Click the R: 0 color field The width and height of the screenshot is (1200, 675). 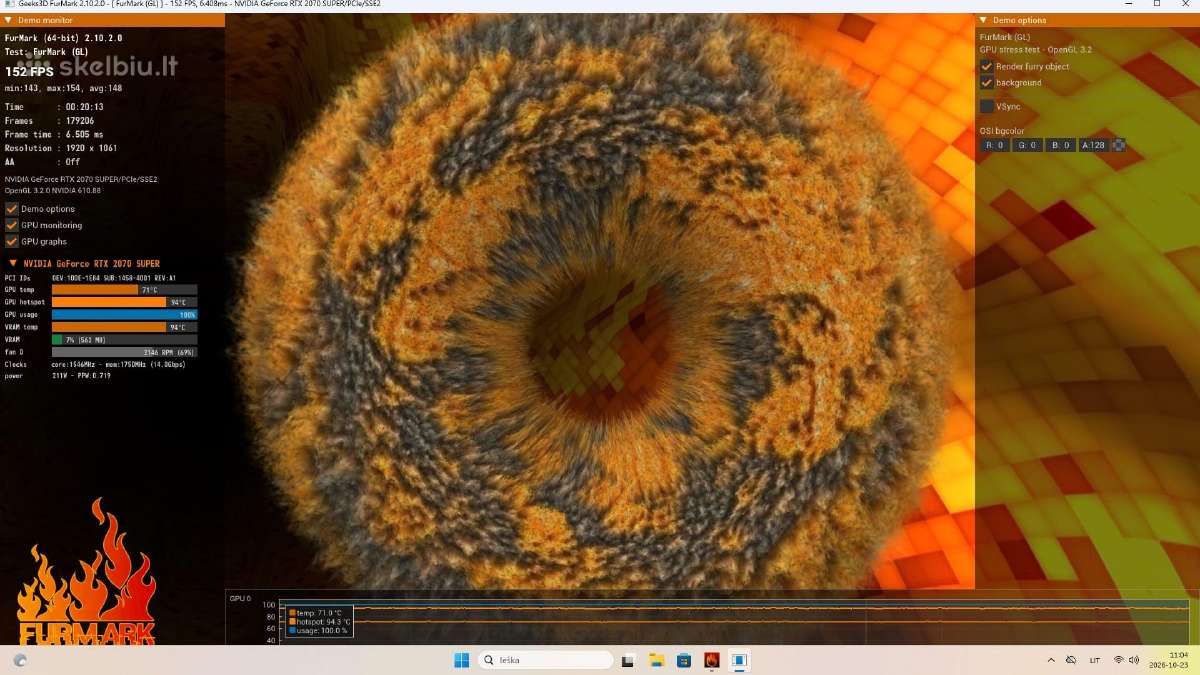(995, 145)
